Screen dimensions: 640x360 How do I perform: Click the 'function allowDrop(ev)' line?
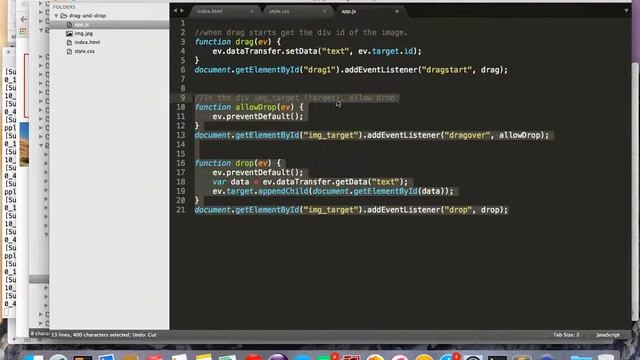(x=249, y=107)
